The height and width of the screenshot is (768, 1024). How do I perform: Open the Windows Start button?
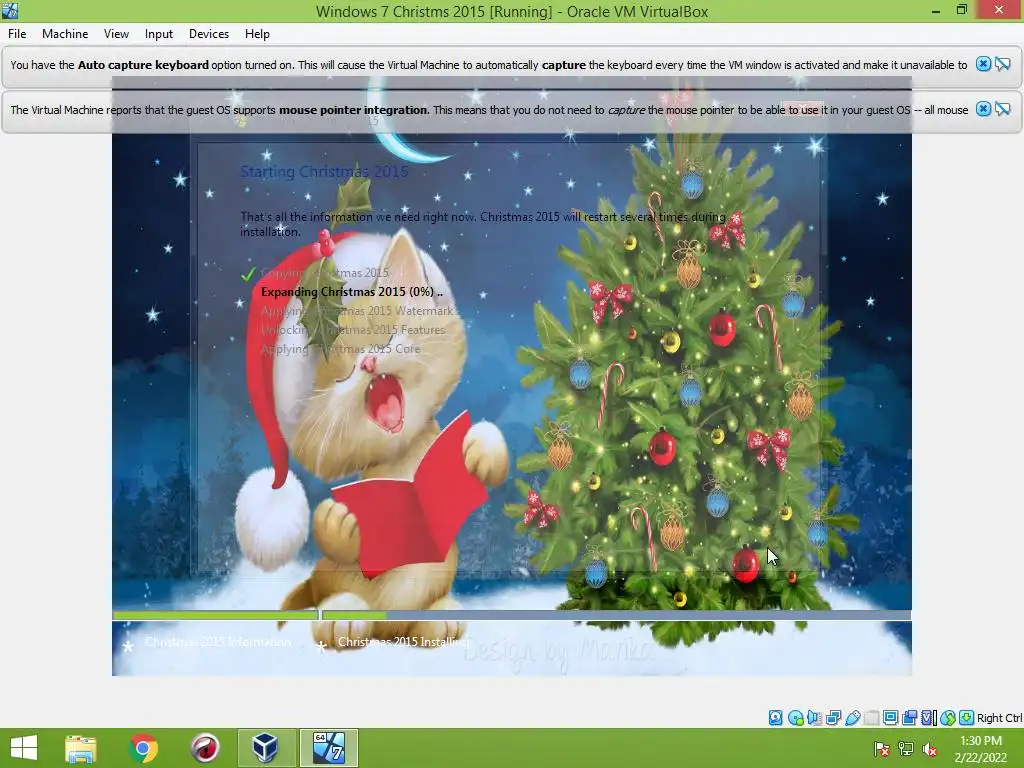point(24,748)
